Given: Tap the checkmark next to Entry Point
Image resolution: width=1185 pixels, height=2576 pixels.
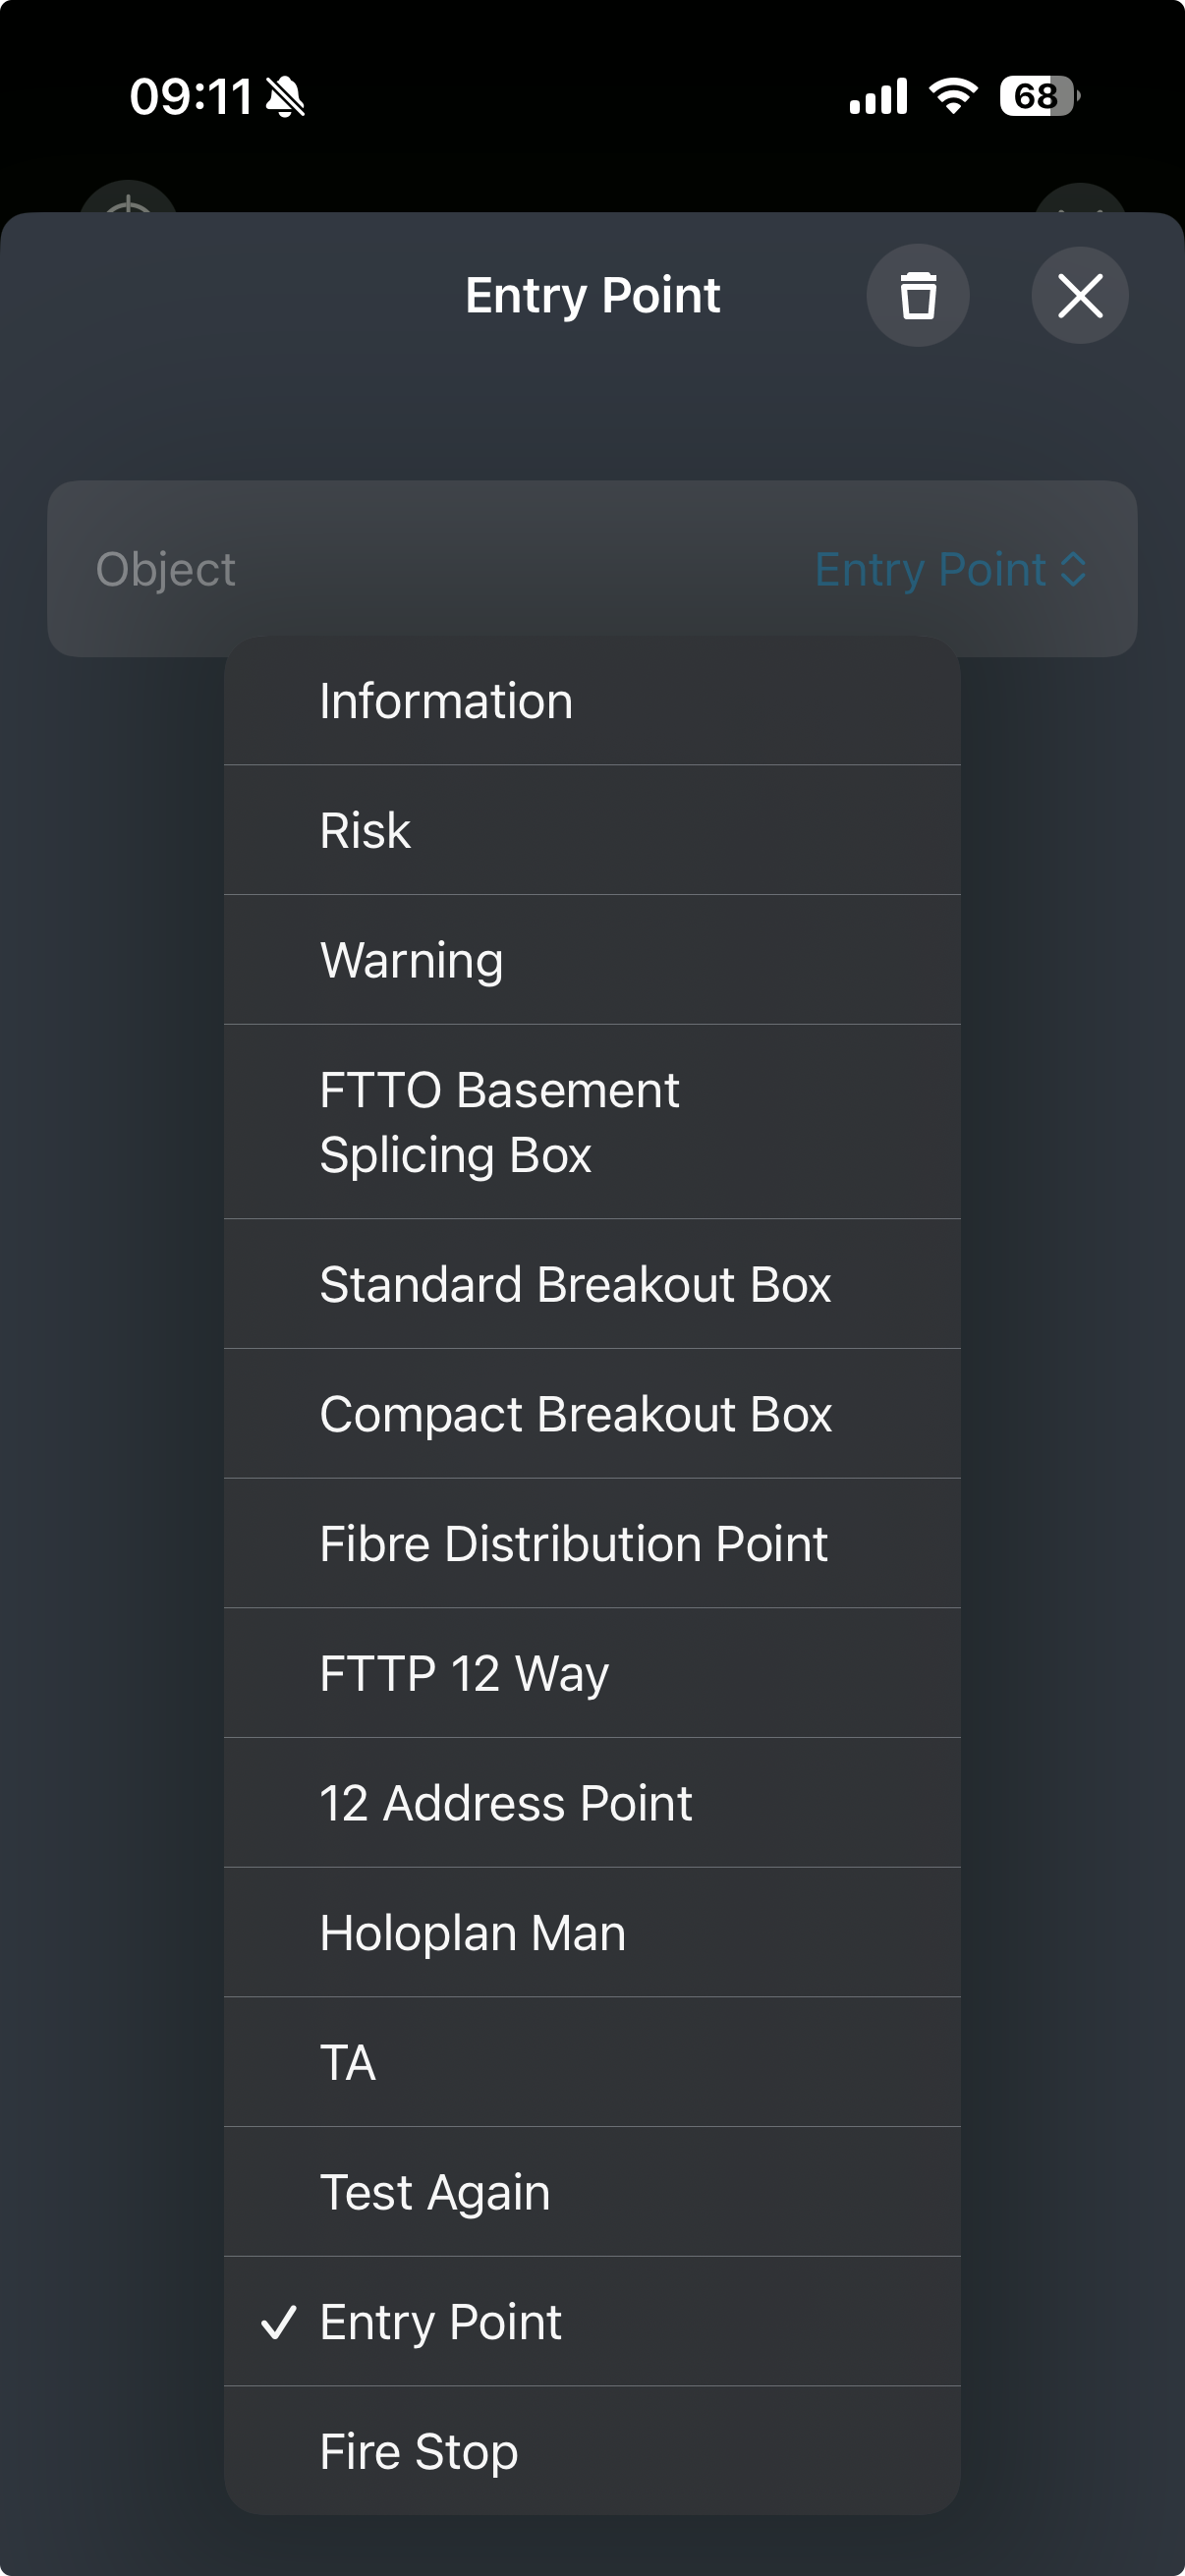Looking at the screenshot, I should [278, 2322].
